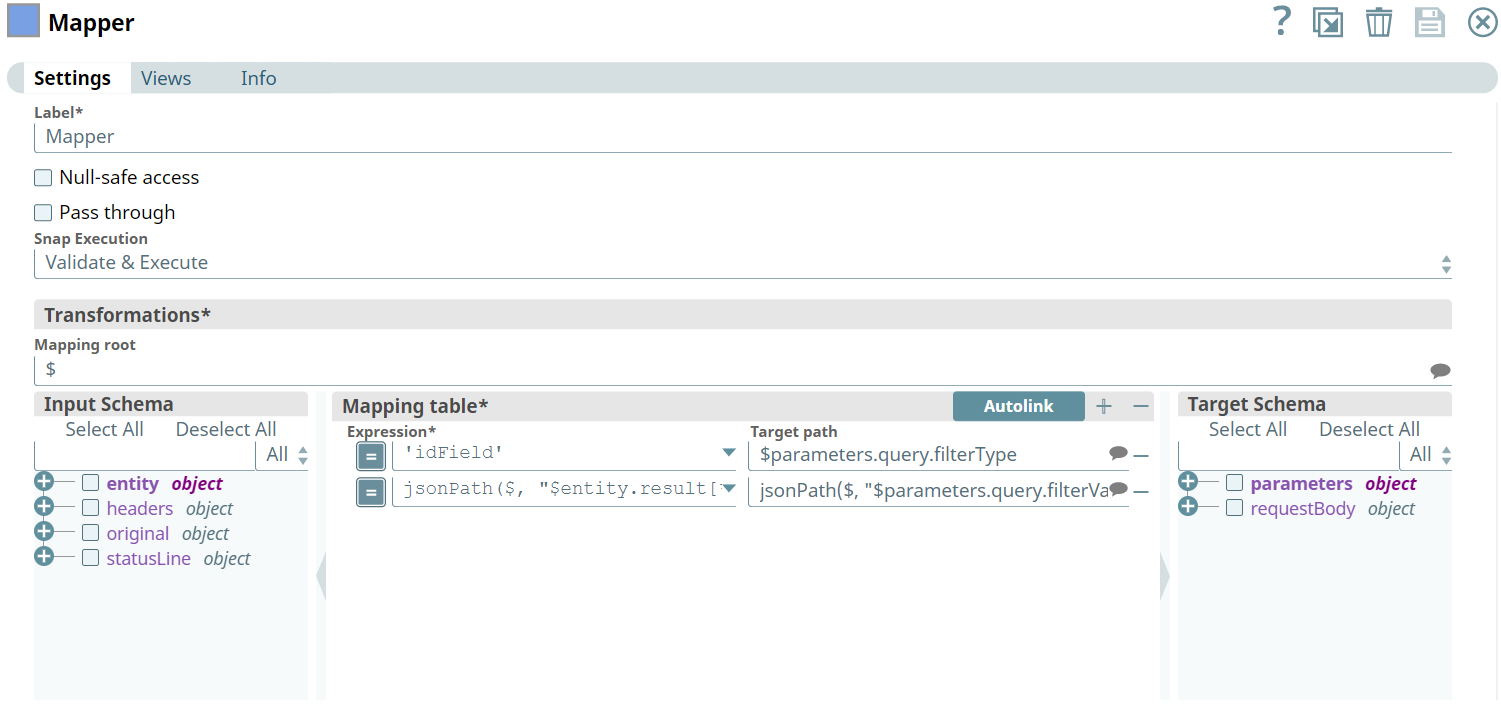Image resolution: width=1501 pixels, height=717 pixels.
Task: Open expression bubble for Mapping root
Action: pyautogui.click(x=1440, y=370)
